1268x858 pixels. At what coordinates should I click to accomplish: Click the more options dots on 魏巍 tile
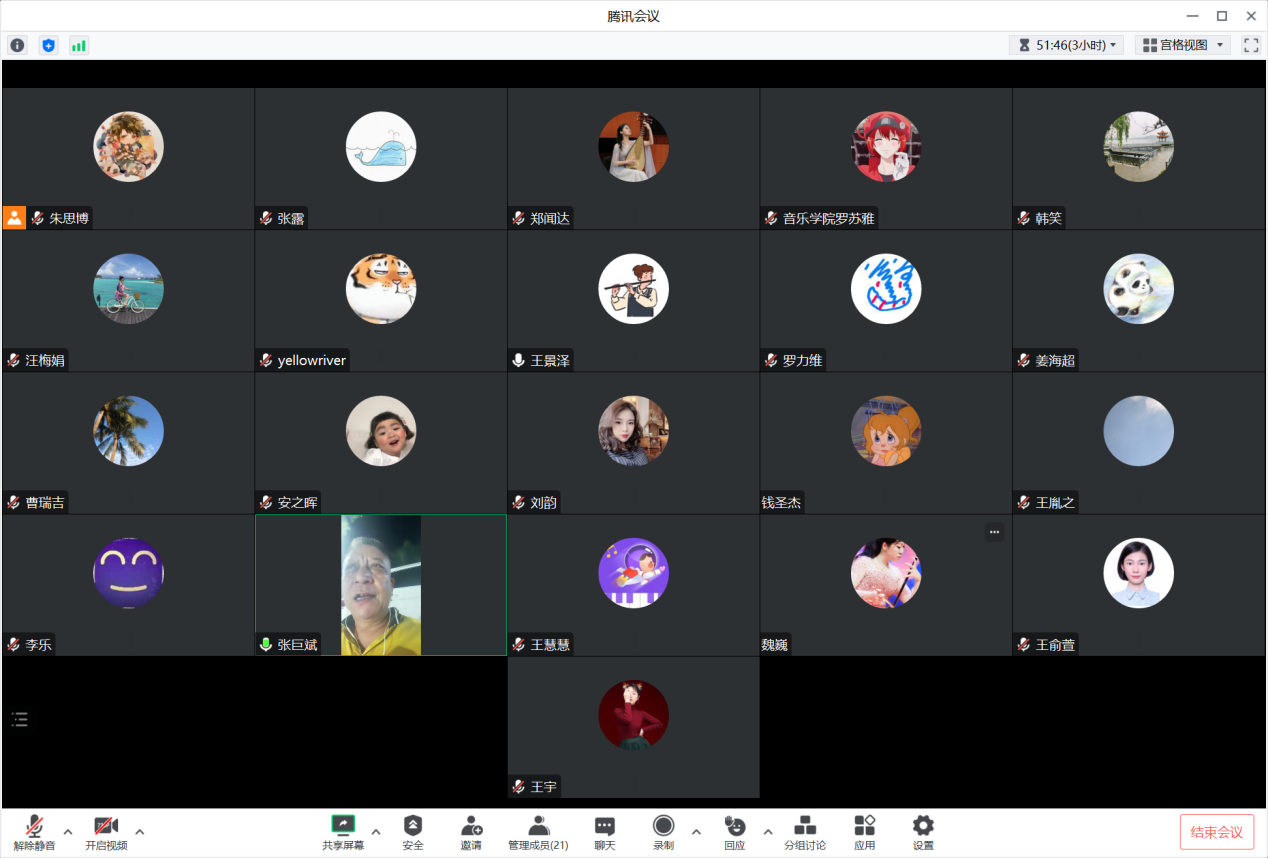(994, 532)
